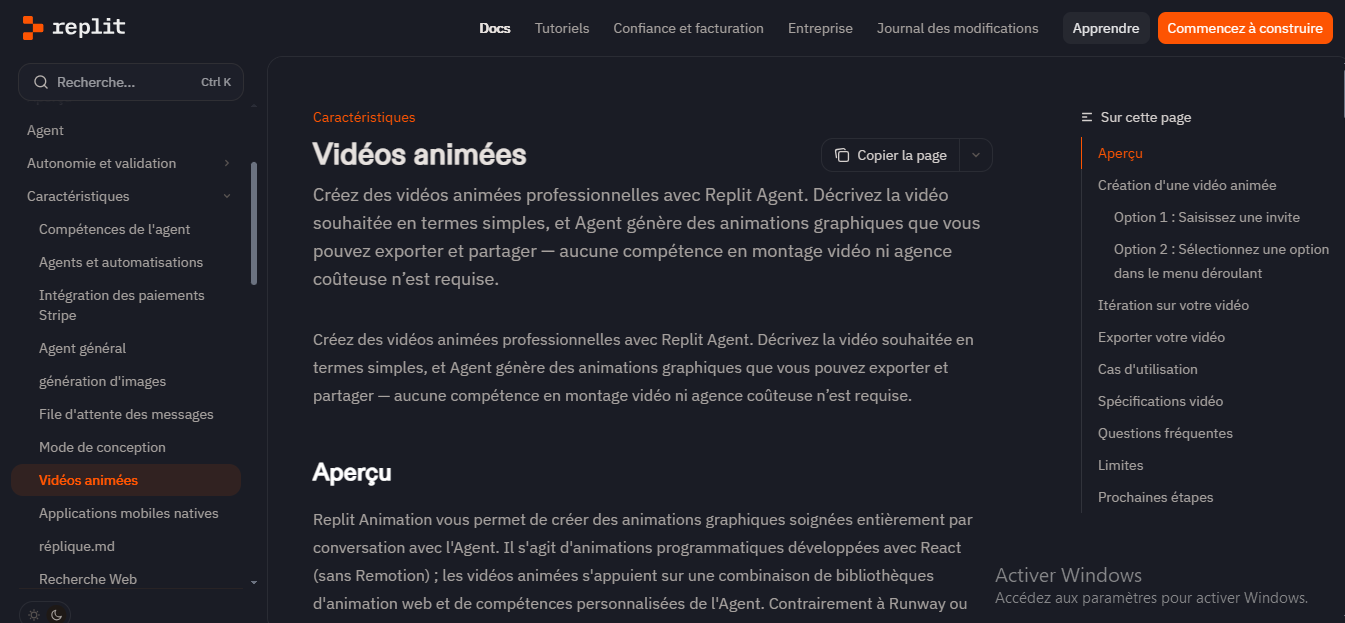The width and height of the screenshot is (1345, 623).
Task: Open the Tutoriels tab
Action: point(562,28)
